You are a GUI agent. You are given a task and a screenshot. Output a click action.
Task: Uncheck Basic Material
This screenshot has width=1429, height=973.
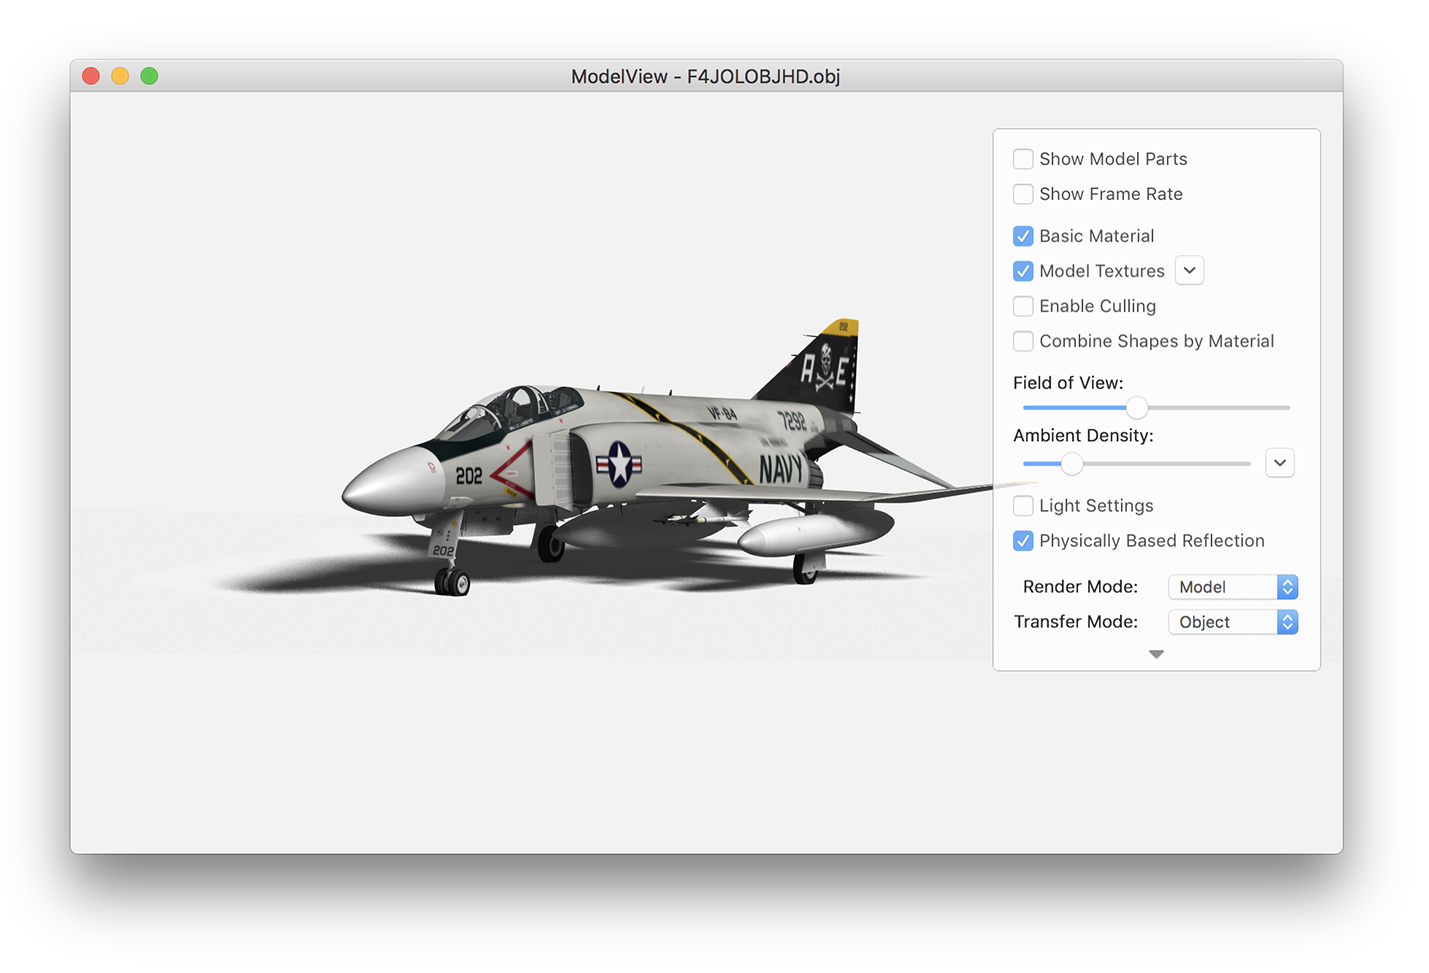click(1023, 236)
